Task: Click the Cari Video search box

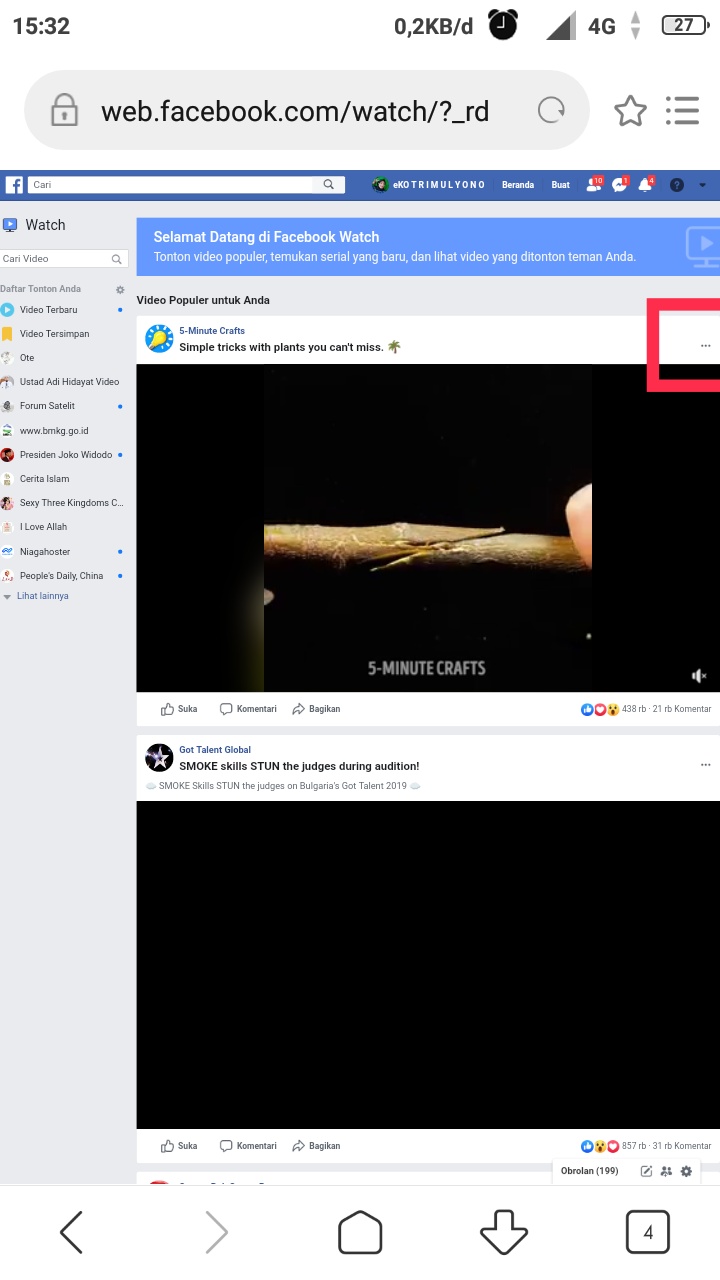Action: tap(64, 259)
